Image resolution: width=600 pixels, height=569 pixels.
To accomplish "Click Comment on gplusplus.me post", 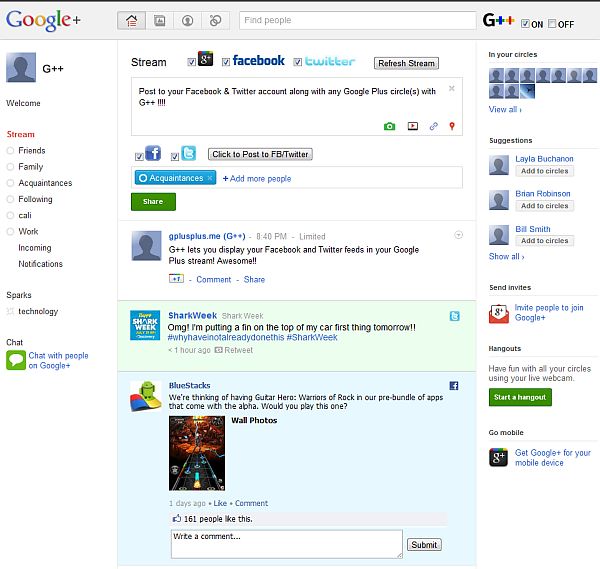I will coord(214,279).
